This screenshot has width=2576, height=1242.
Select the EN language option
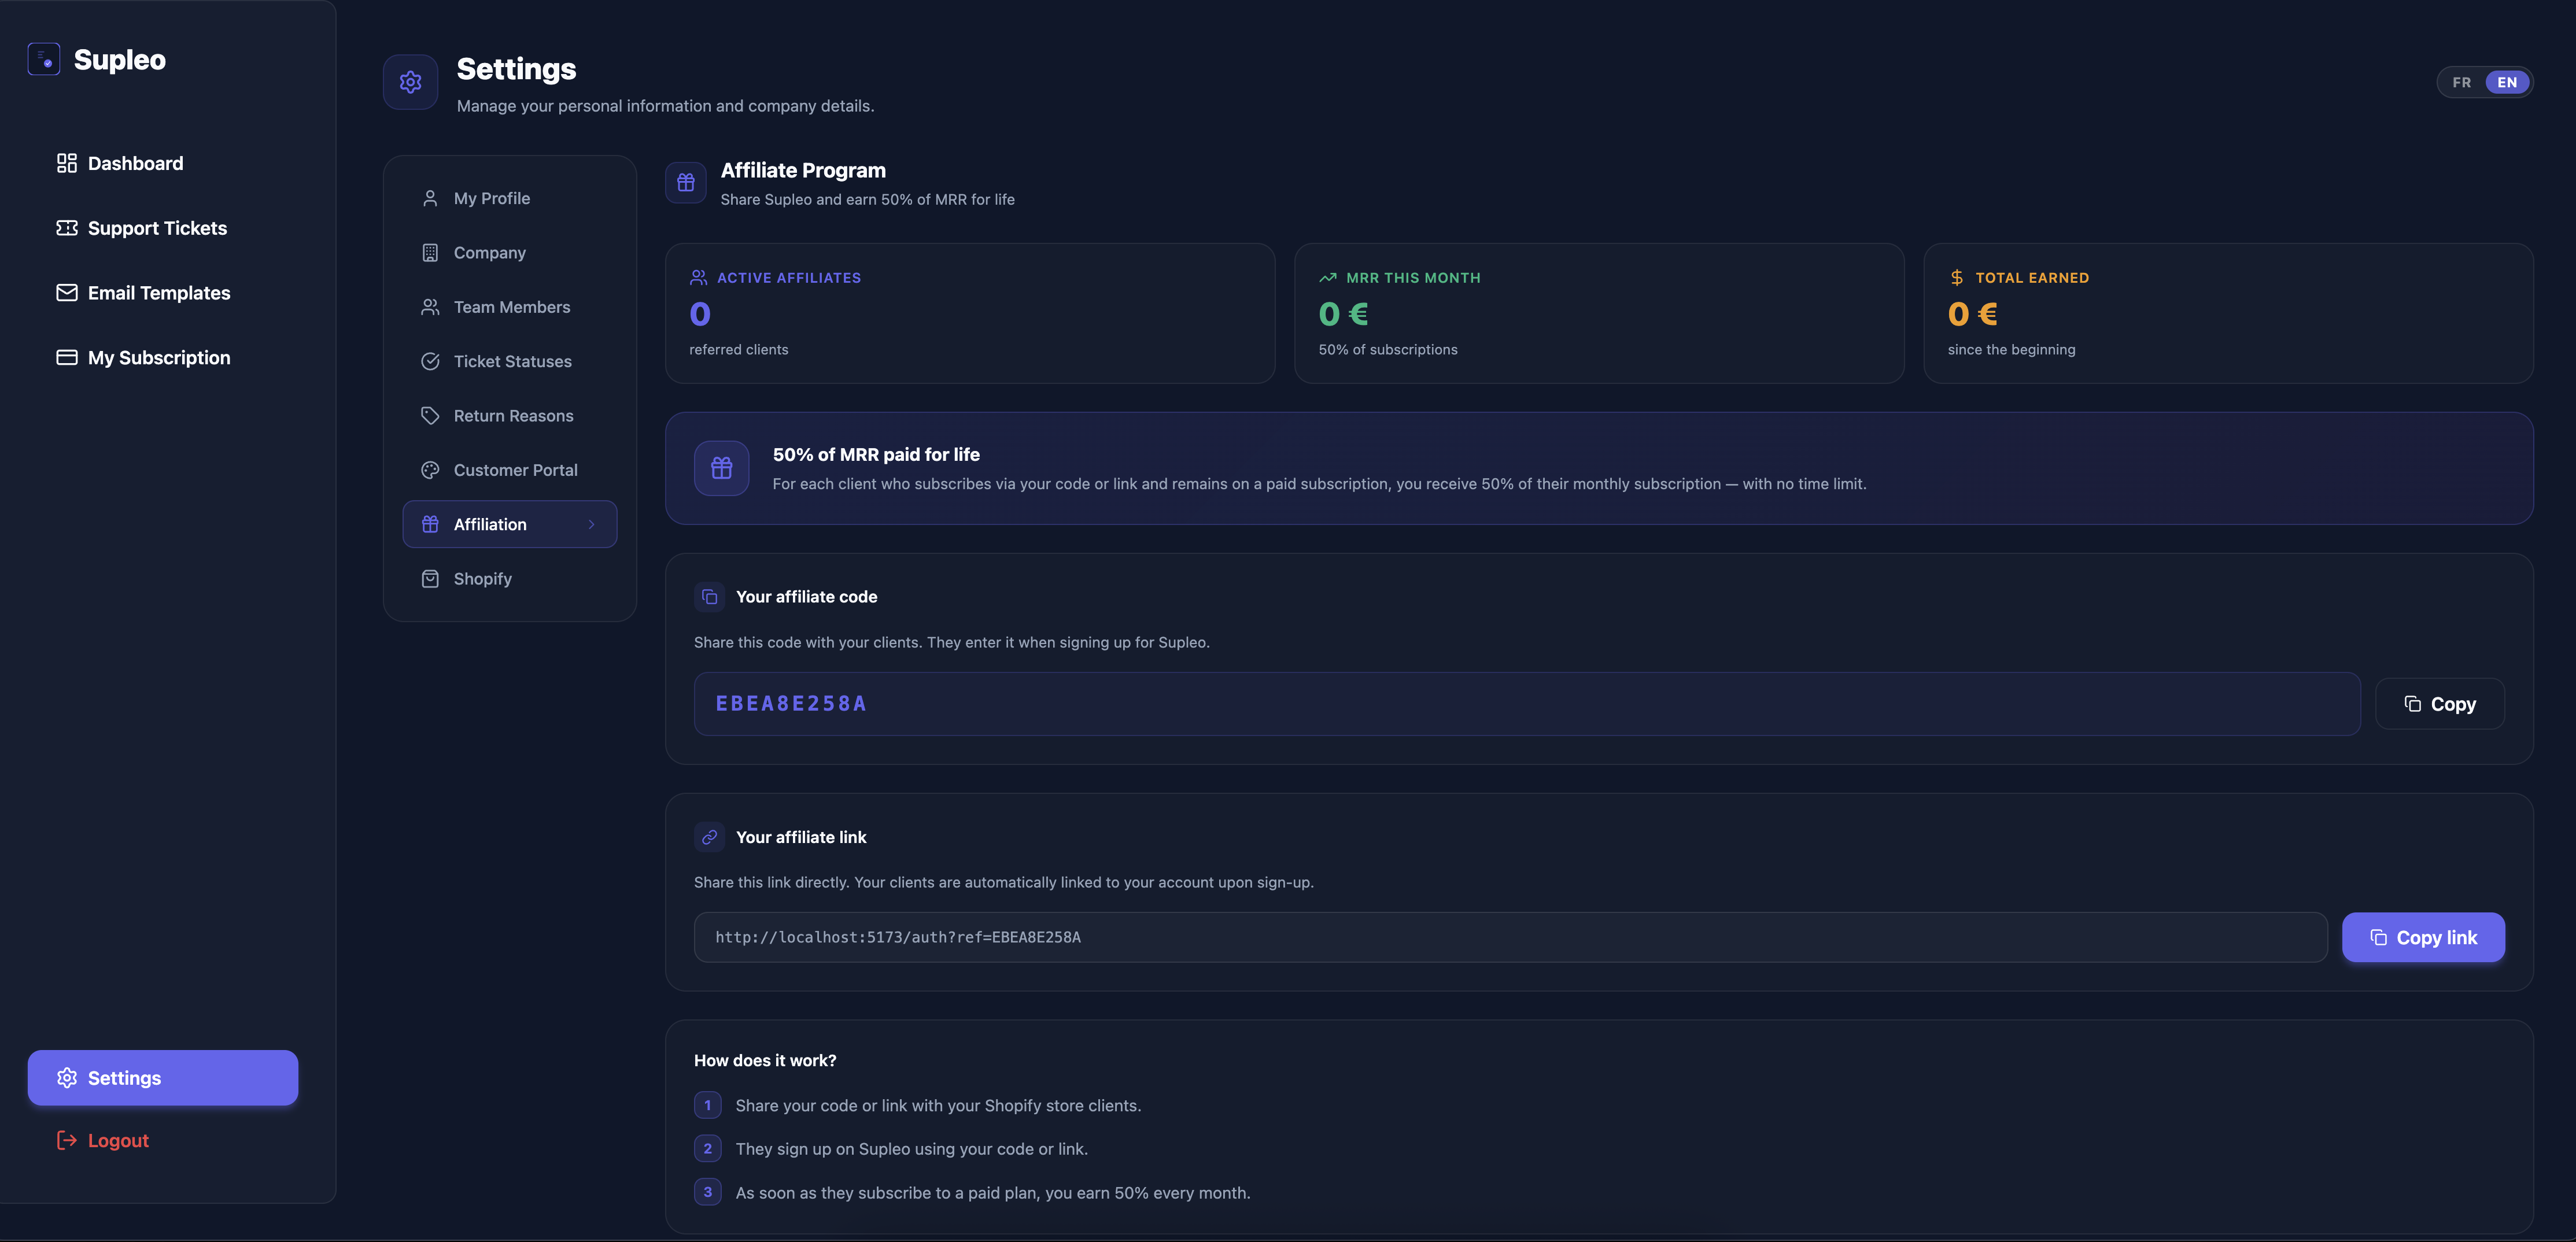(x=2507, y=83)
